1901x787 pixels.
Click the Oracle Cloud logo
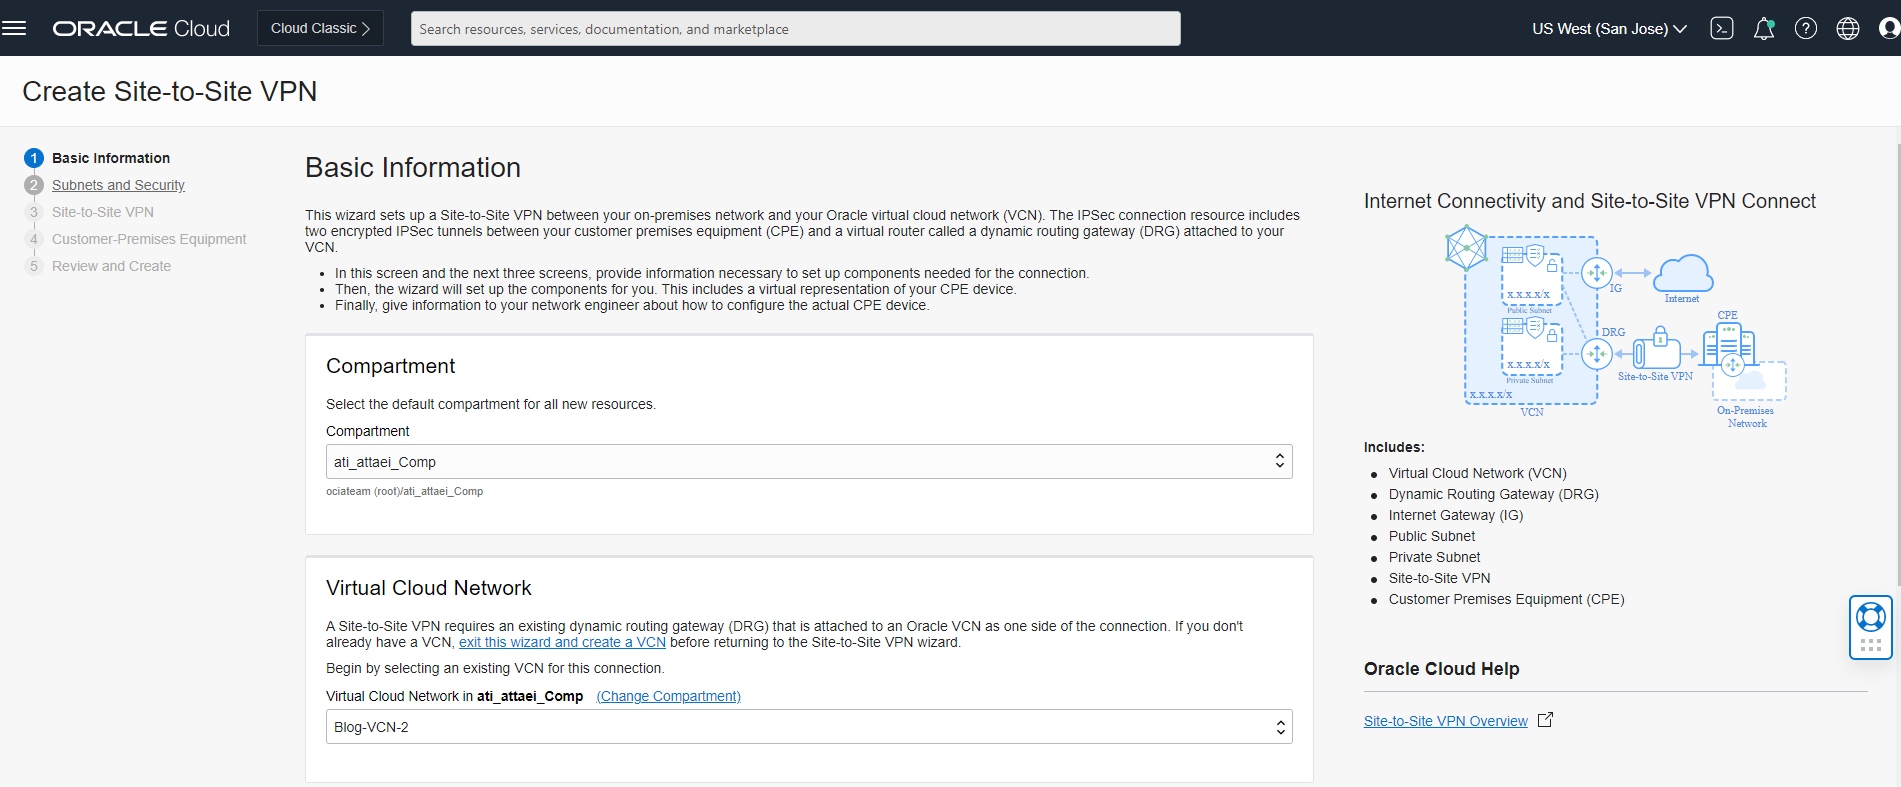pyautogui.click(x=141, y=28)
